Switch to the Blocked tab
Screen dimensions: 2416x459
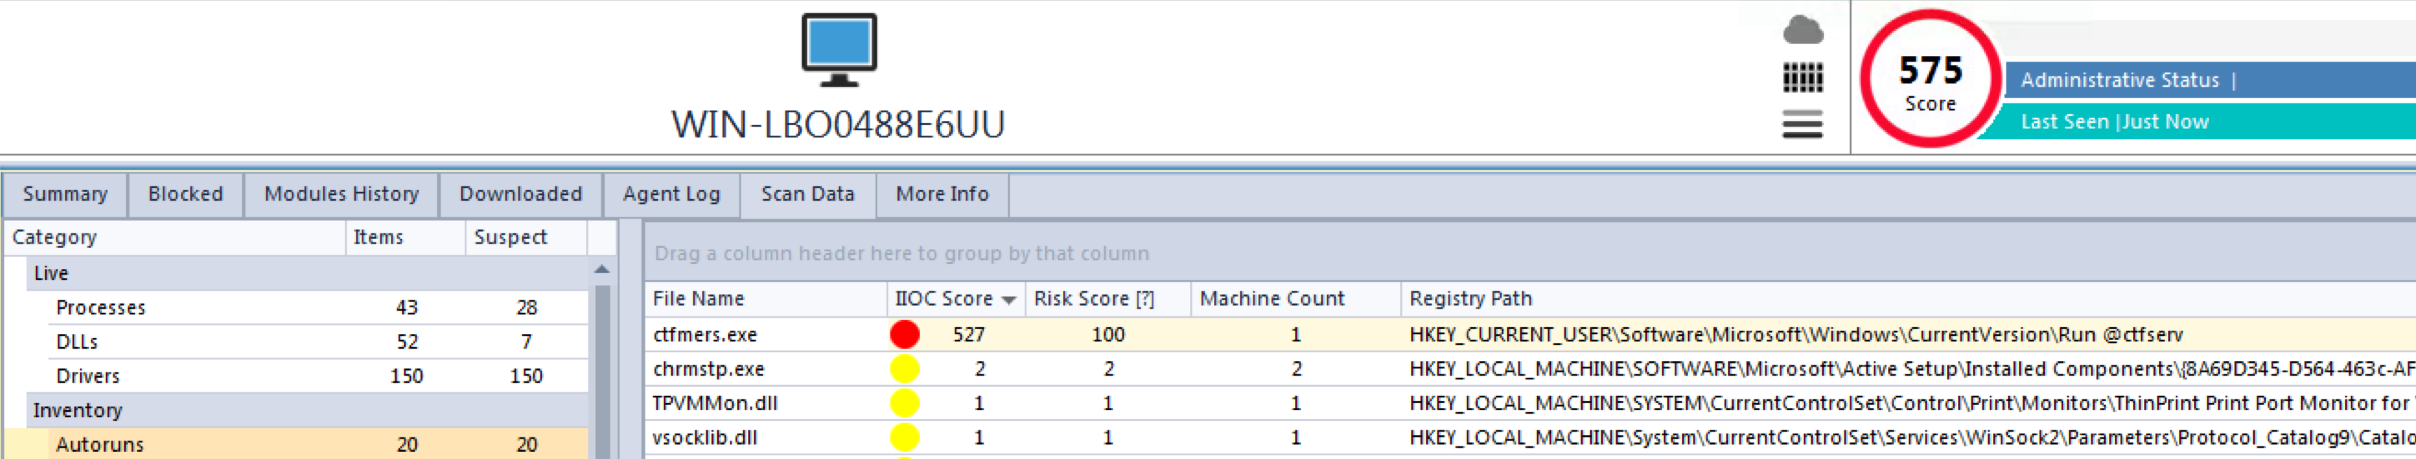pyautogui.click(x=185, y=194)
